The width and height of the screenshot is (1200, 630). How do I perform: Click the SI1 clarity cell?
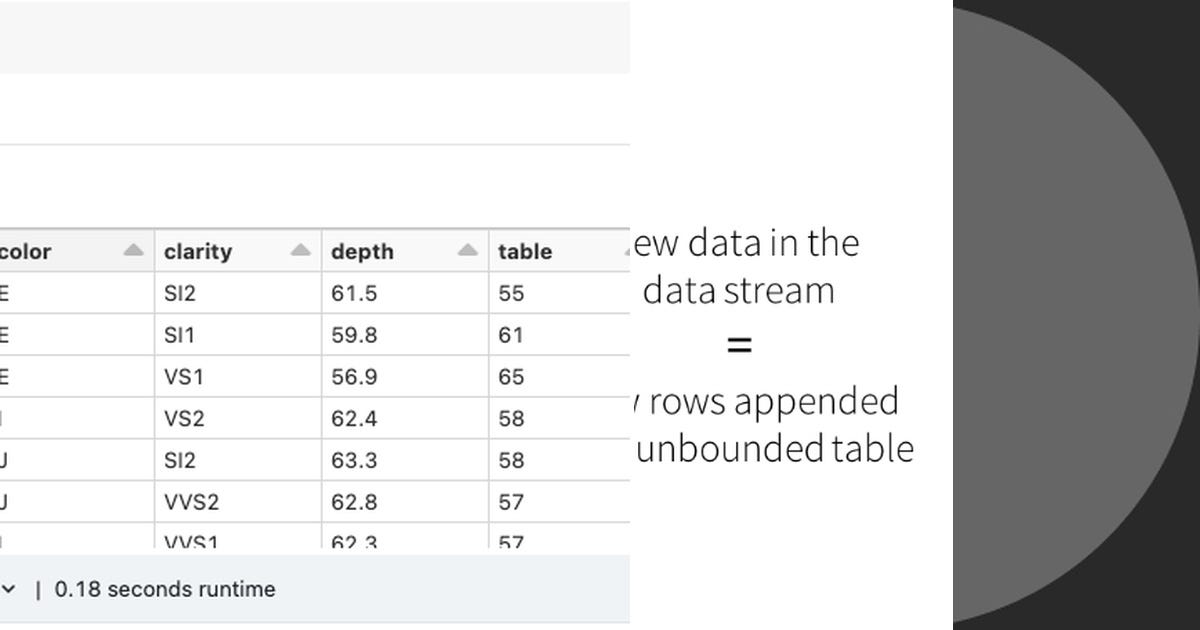pyautogui.click(x=179, y=335)
